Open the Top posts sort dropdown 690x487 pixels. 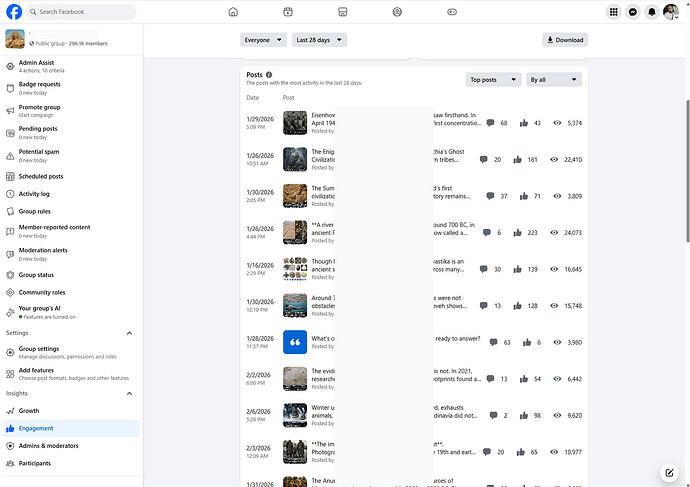click(493, 79)
